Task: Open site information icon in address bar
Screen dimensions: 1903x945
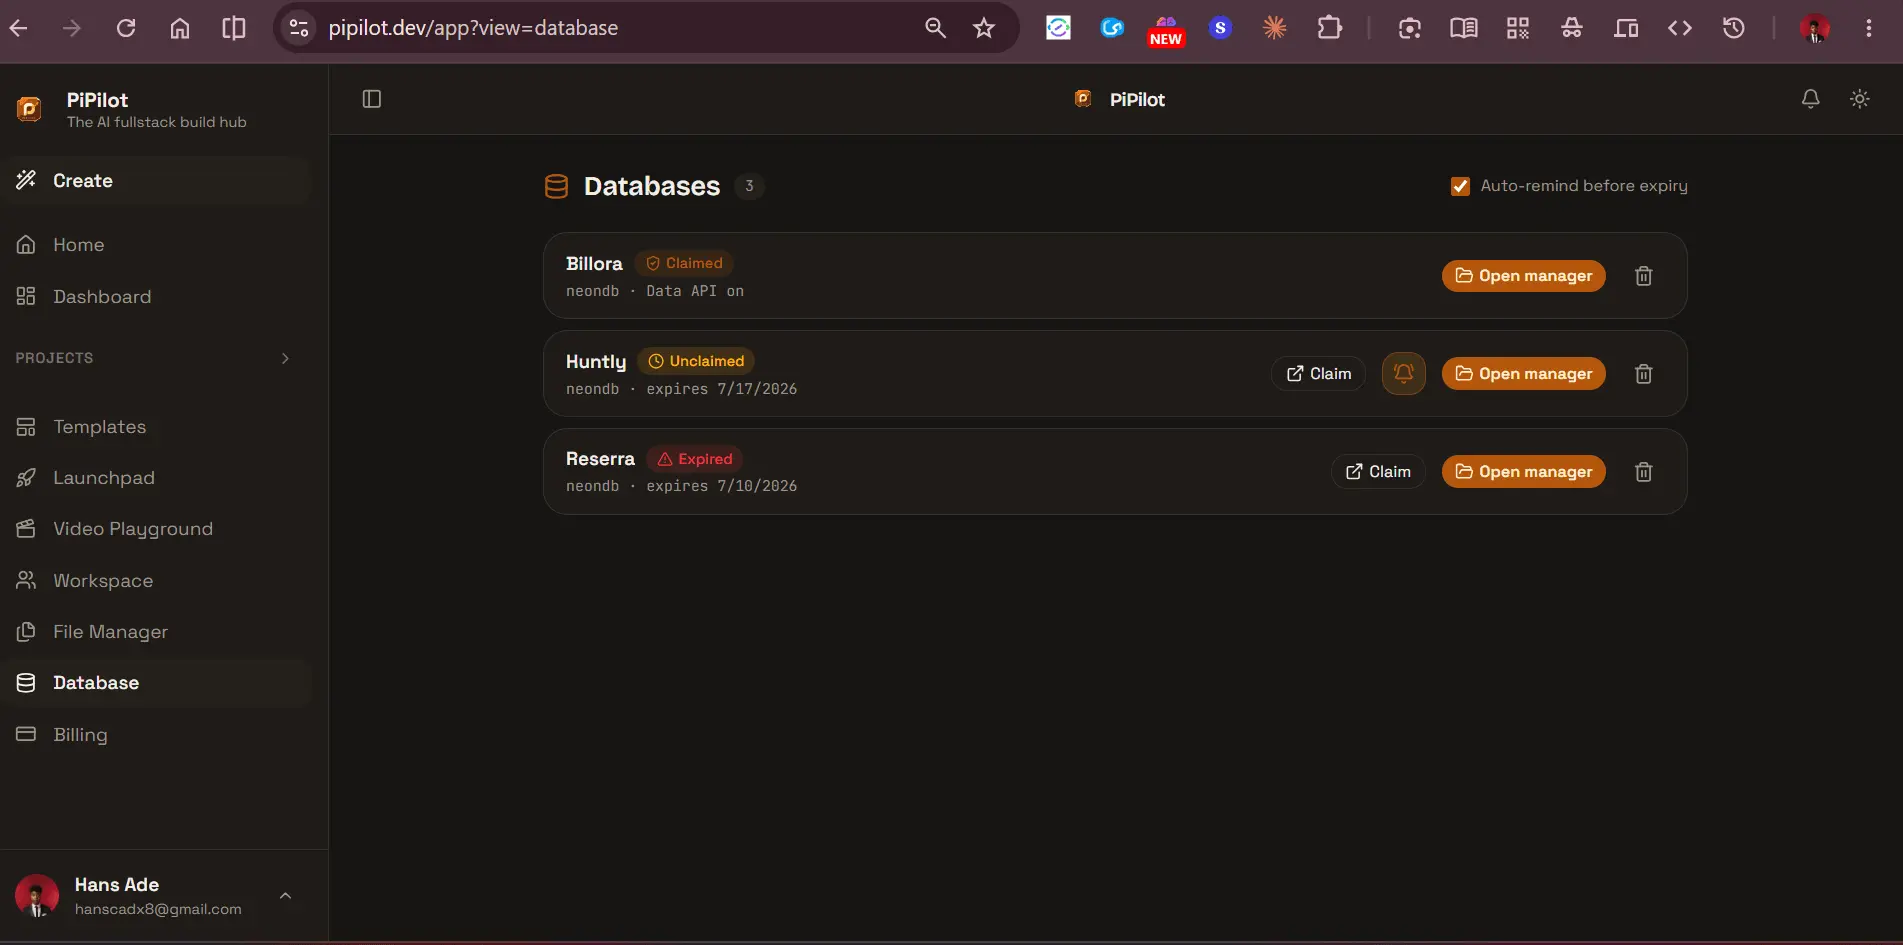Action: pos(299,28)
